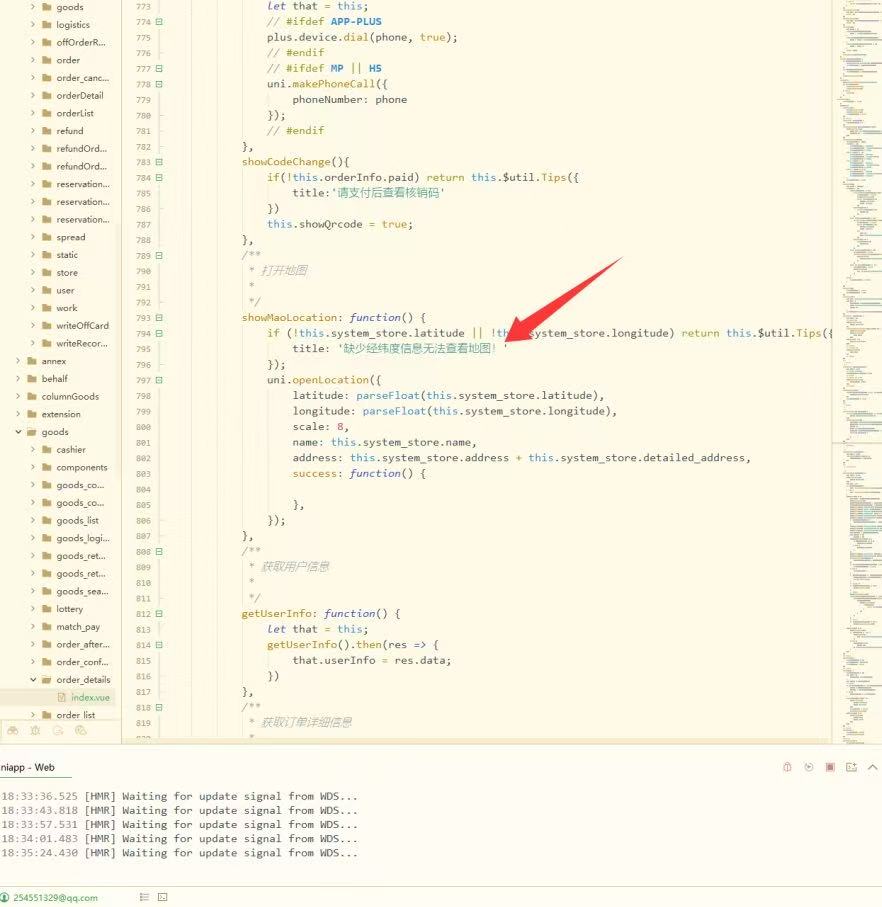The height and width of the screenshot is (907, 882).
Task: Click the spread folder icon
Action: coord(47,237)
